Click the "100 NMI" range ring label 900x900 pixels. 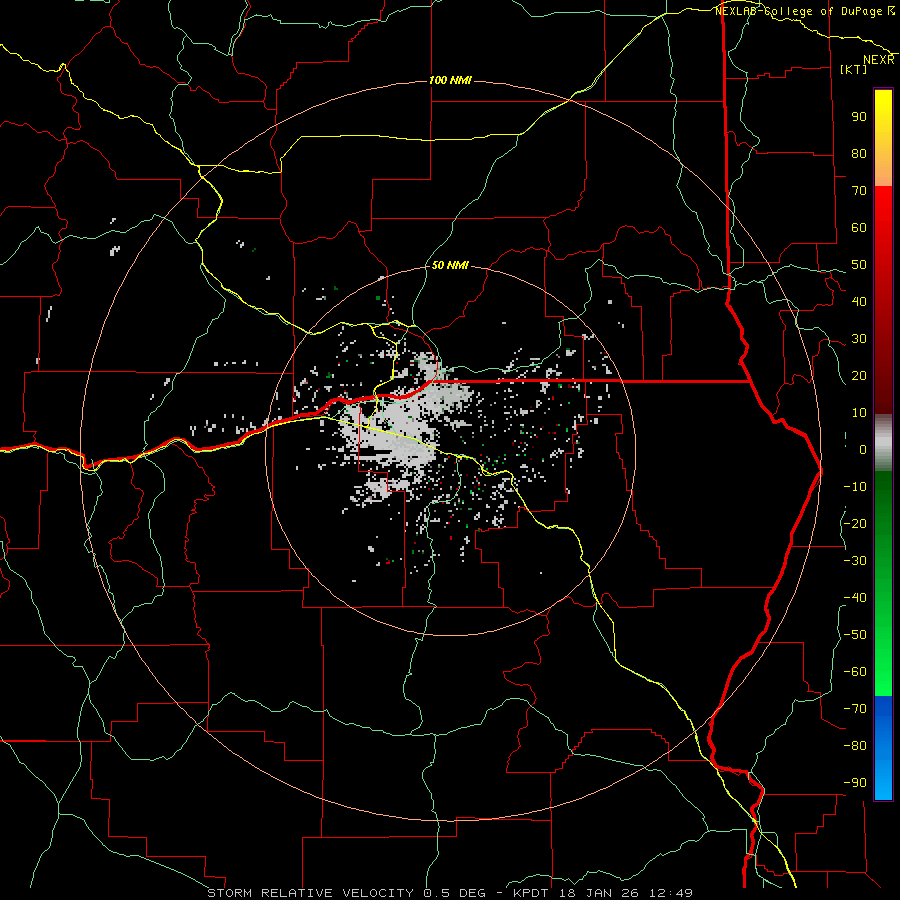click(450, 80)
